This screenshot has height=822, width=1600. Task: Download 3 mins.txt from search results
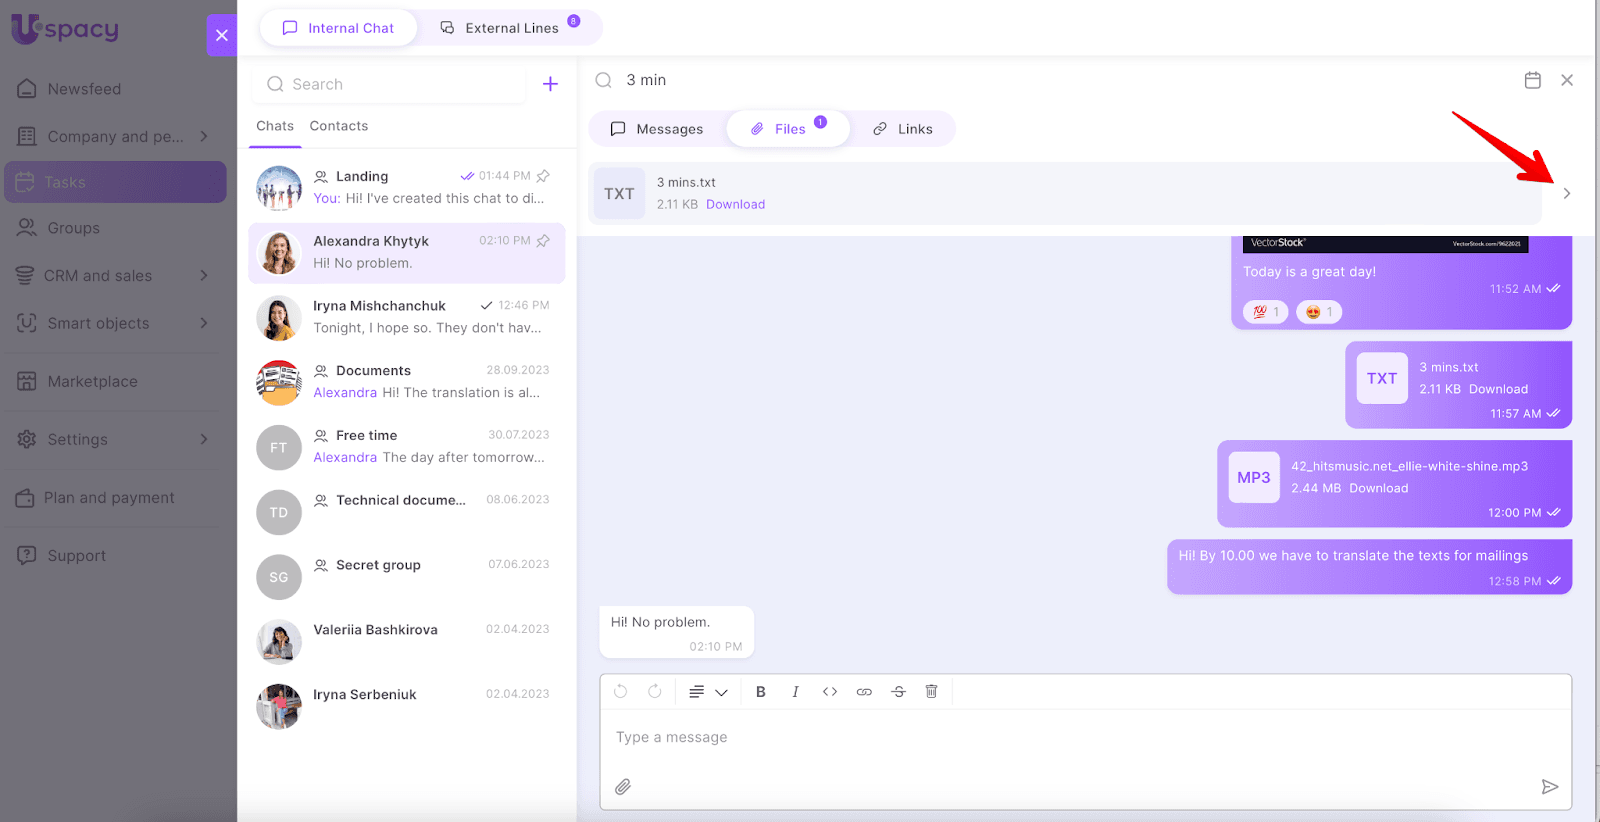[735, 204]
